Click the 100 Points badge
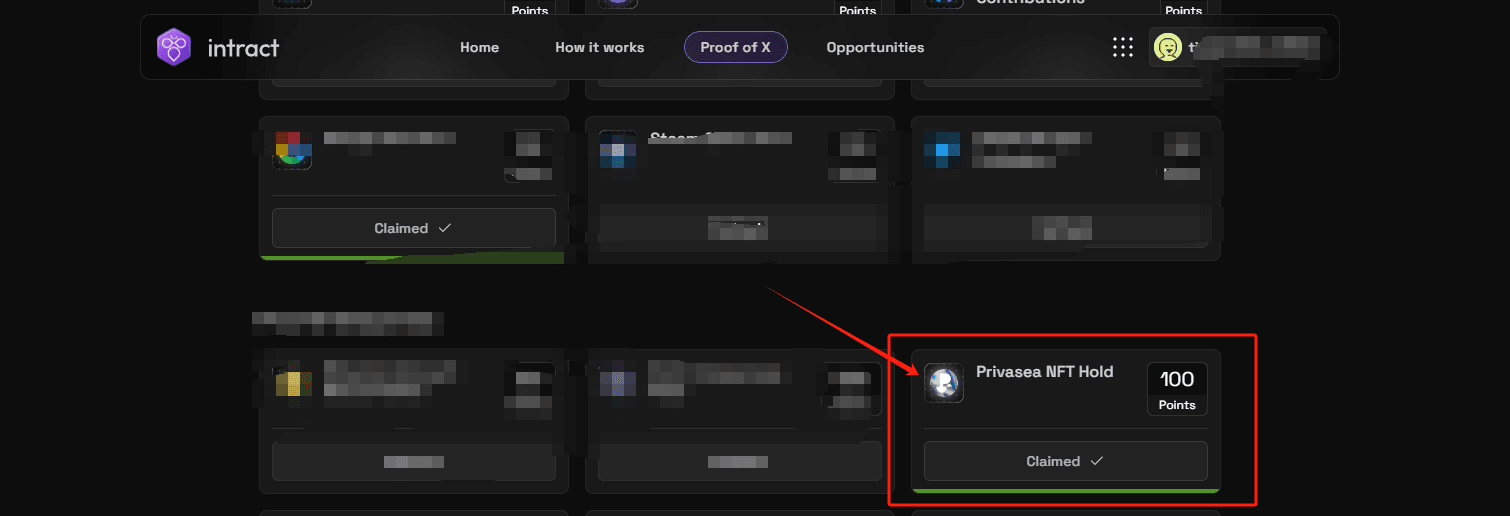Viewport: 1510px width, 516px height. click(x=1177, y=388)
